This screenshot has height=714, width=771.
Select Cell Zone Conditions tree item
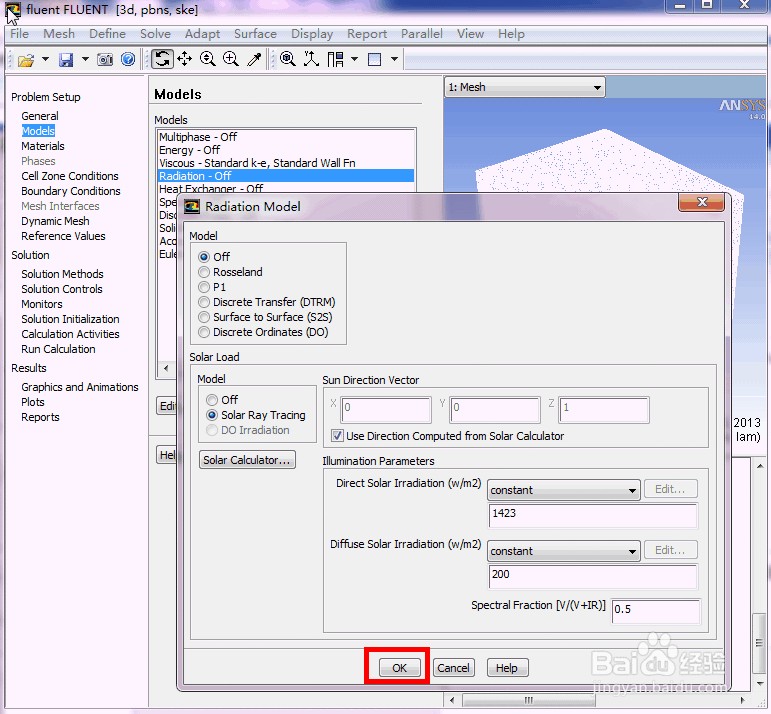(x=70, y=176)
